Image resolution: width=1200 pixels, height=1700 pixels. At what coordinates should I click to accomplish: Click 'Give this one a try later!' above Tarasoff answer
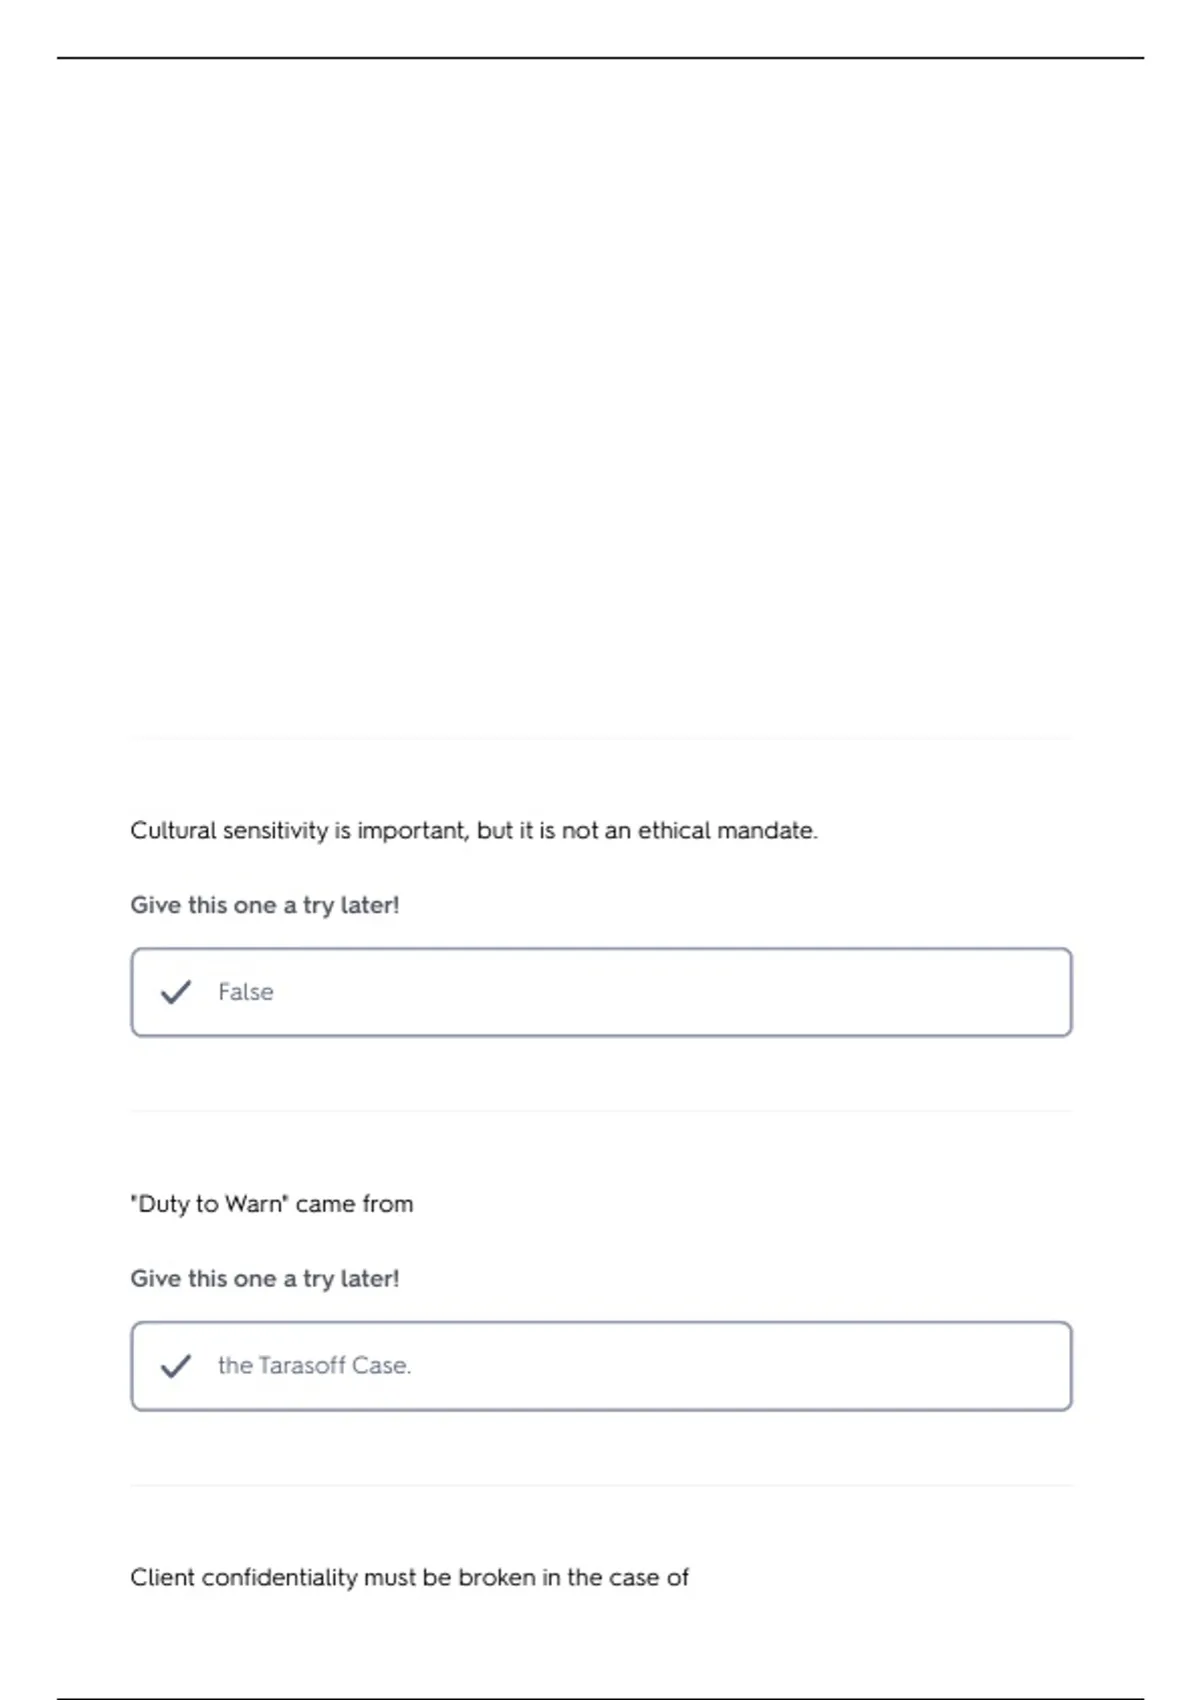coord(265,1279)
